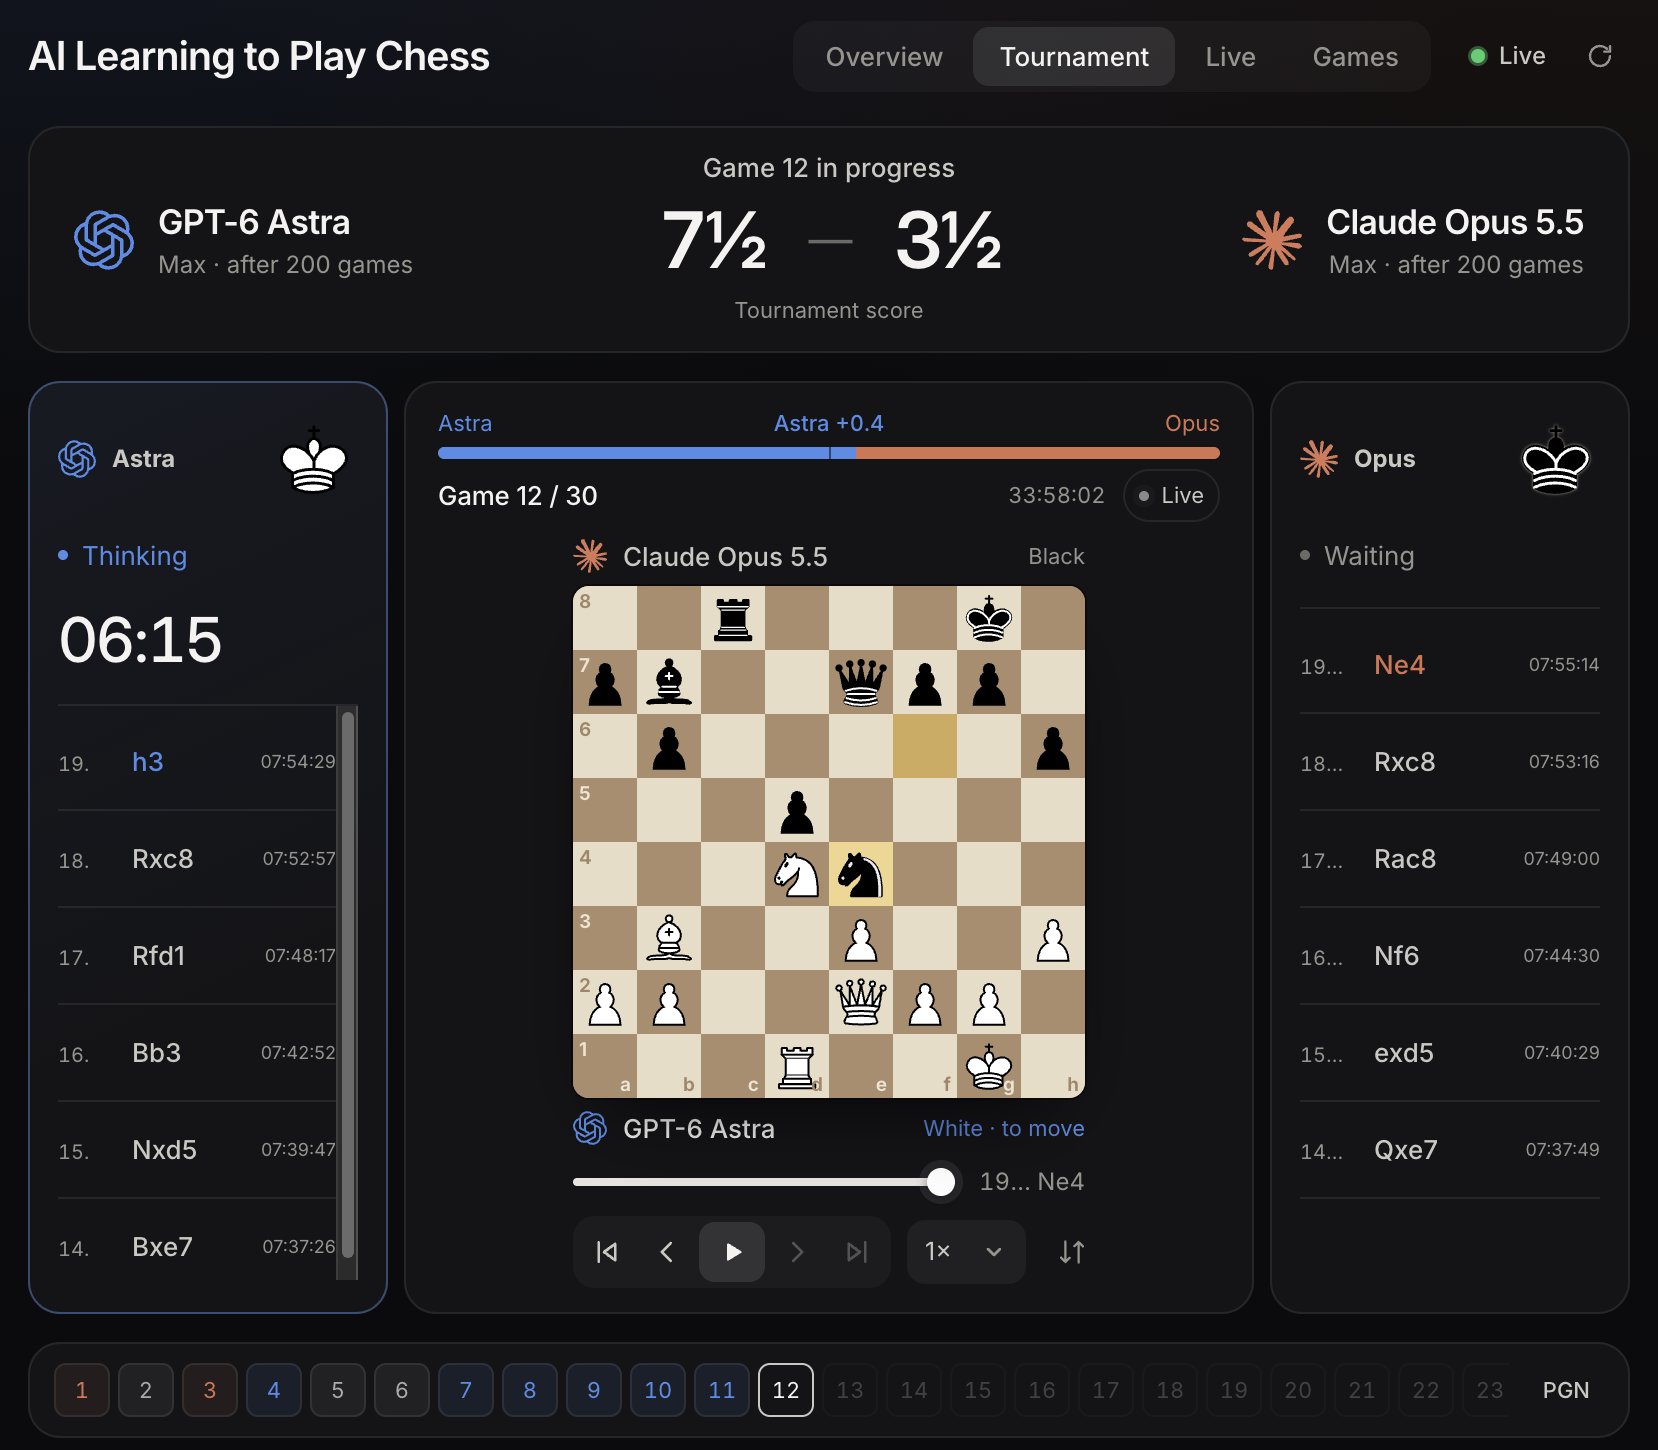Open game 4 from game strip

click(x=274, y=1390)
